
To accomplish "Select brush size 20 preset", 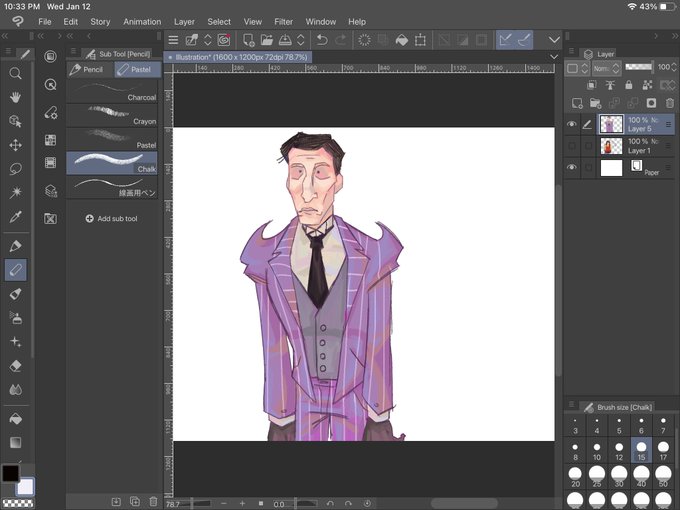I will 575,477.
